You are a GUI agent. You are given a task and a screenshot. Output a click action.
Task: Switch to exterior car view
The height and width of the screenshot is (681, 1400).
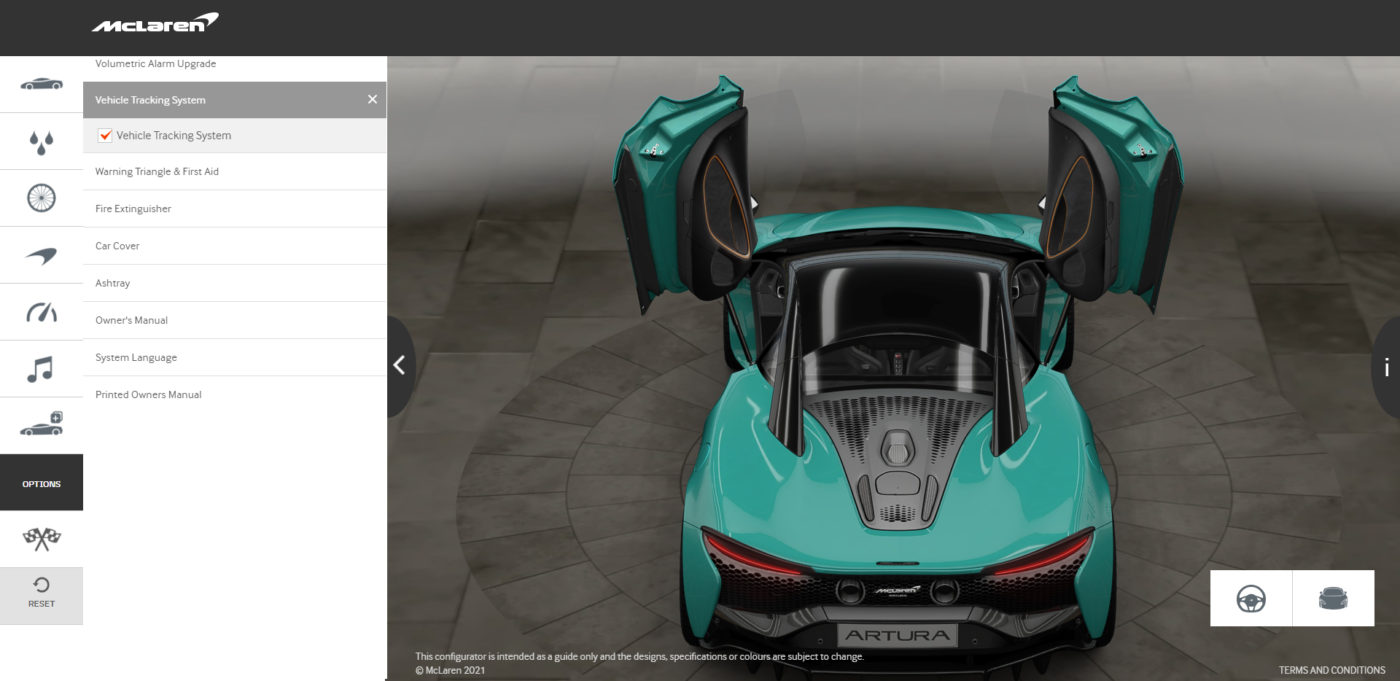(1333, 598)
